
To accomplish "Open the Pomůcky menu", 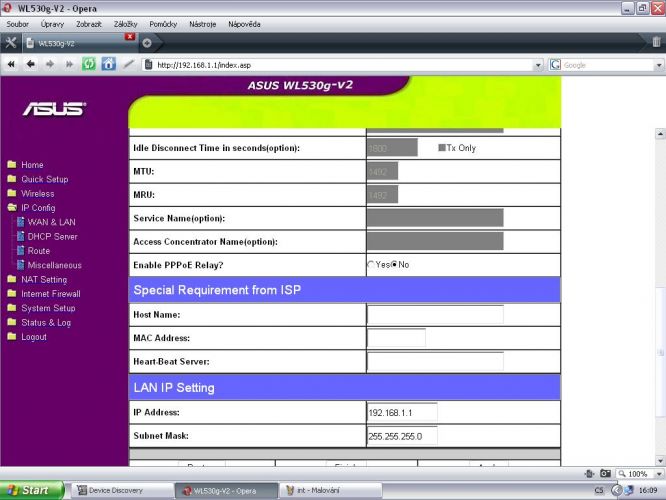I will click(x=163, y=24).
